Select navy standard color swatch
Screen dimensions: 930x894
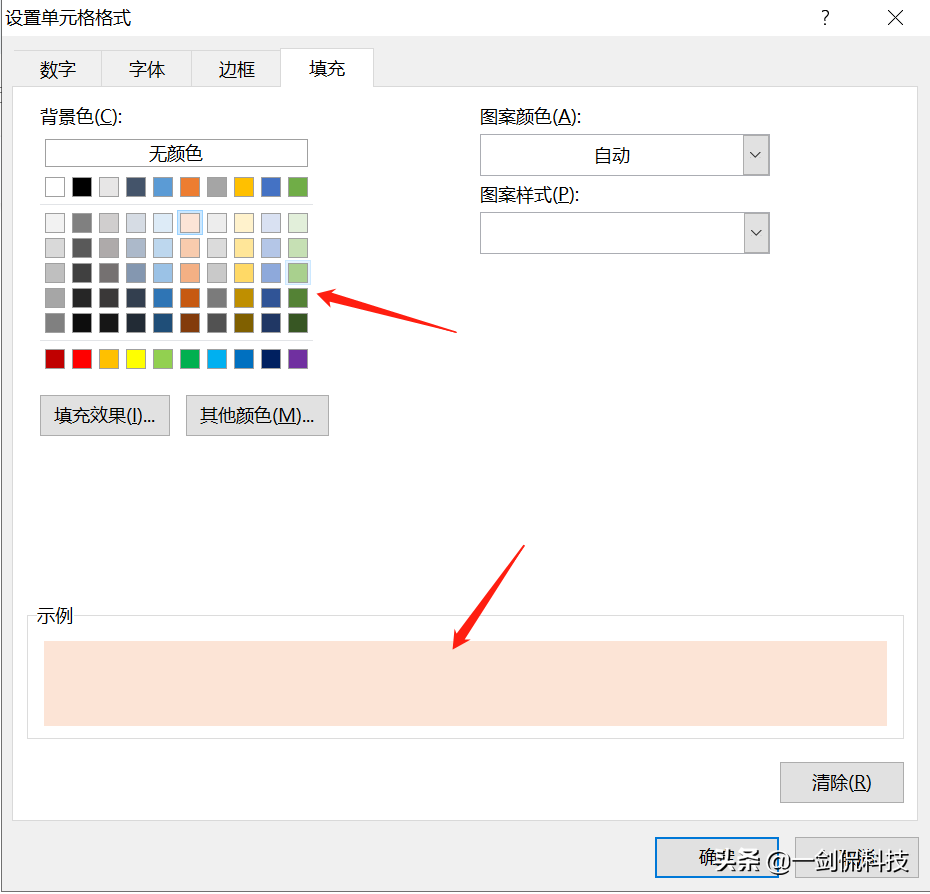coord(271,359)
